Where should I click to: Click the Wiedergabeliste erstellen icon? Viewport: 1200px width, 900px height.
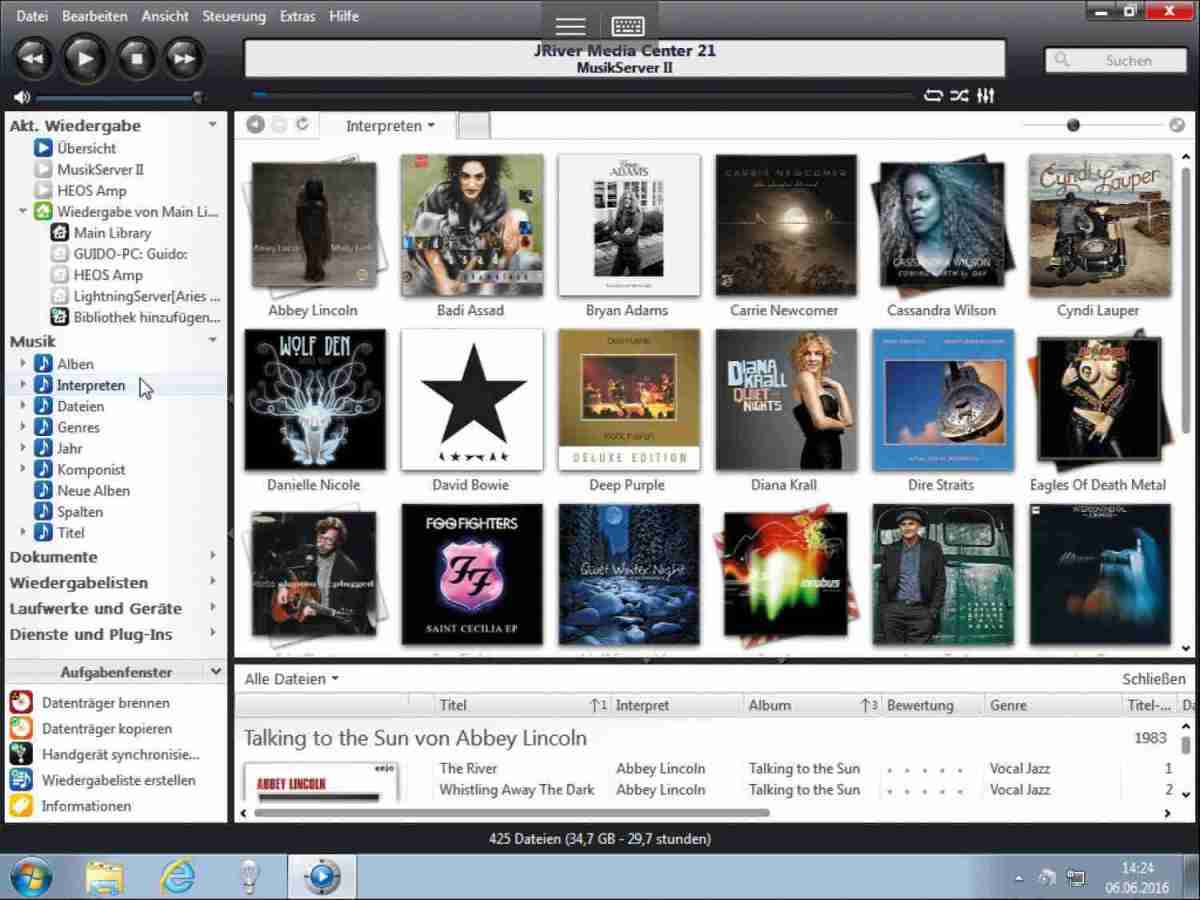click(21, 780)
